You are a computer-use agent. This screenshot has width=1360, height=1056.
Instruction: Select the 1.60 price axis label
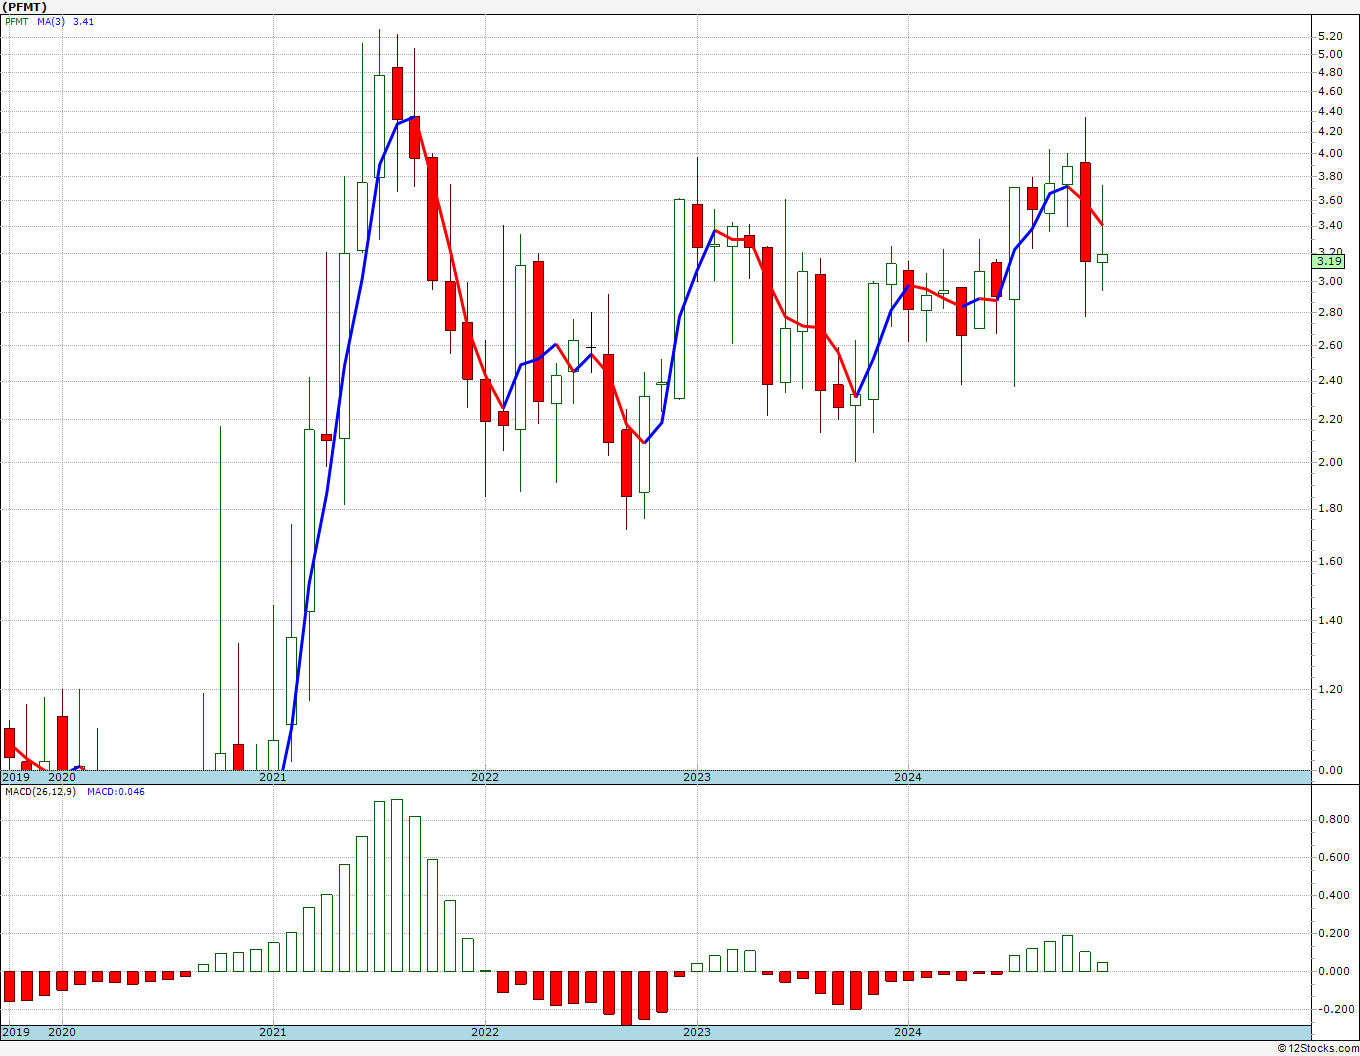1330,561
